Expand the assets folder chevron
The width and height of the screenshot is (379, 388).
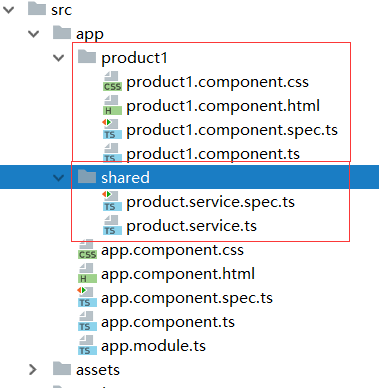[33, 370]
